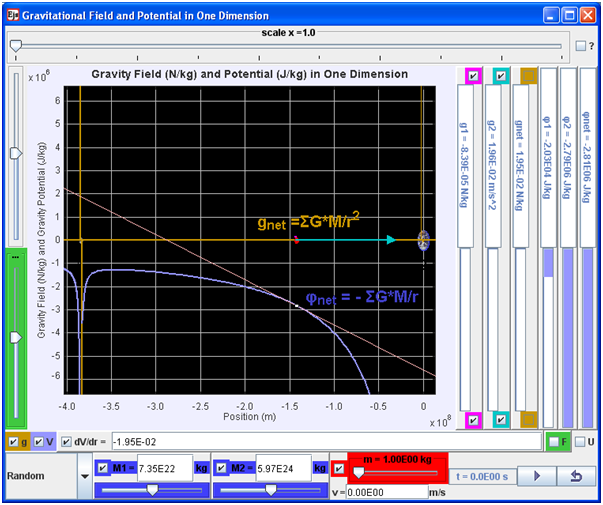
Task: Start the simulation with the play button
Action: point(537,476)
